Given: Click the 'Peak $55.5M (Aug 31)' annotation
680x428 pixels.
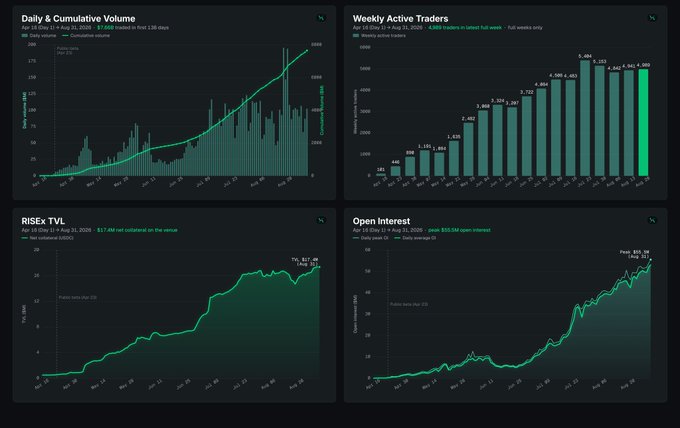Looking at the screenshot, I should point(634,254).
